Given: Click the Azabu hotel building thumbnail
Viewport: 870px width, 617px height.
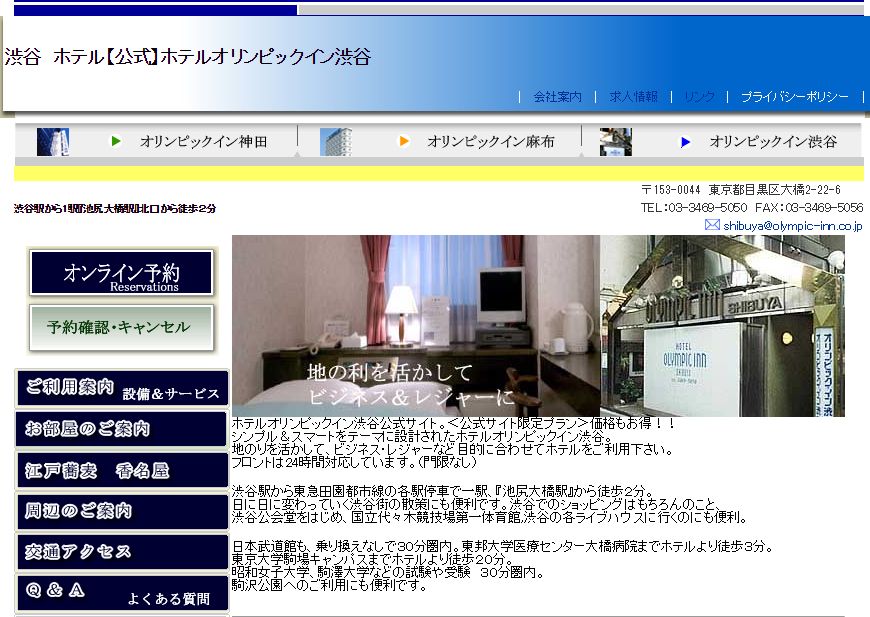Looking at the screenshot, I should click(x=336, y=141).
